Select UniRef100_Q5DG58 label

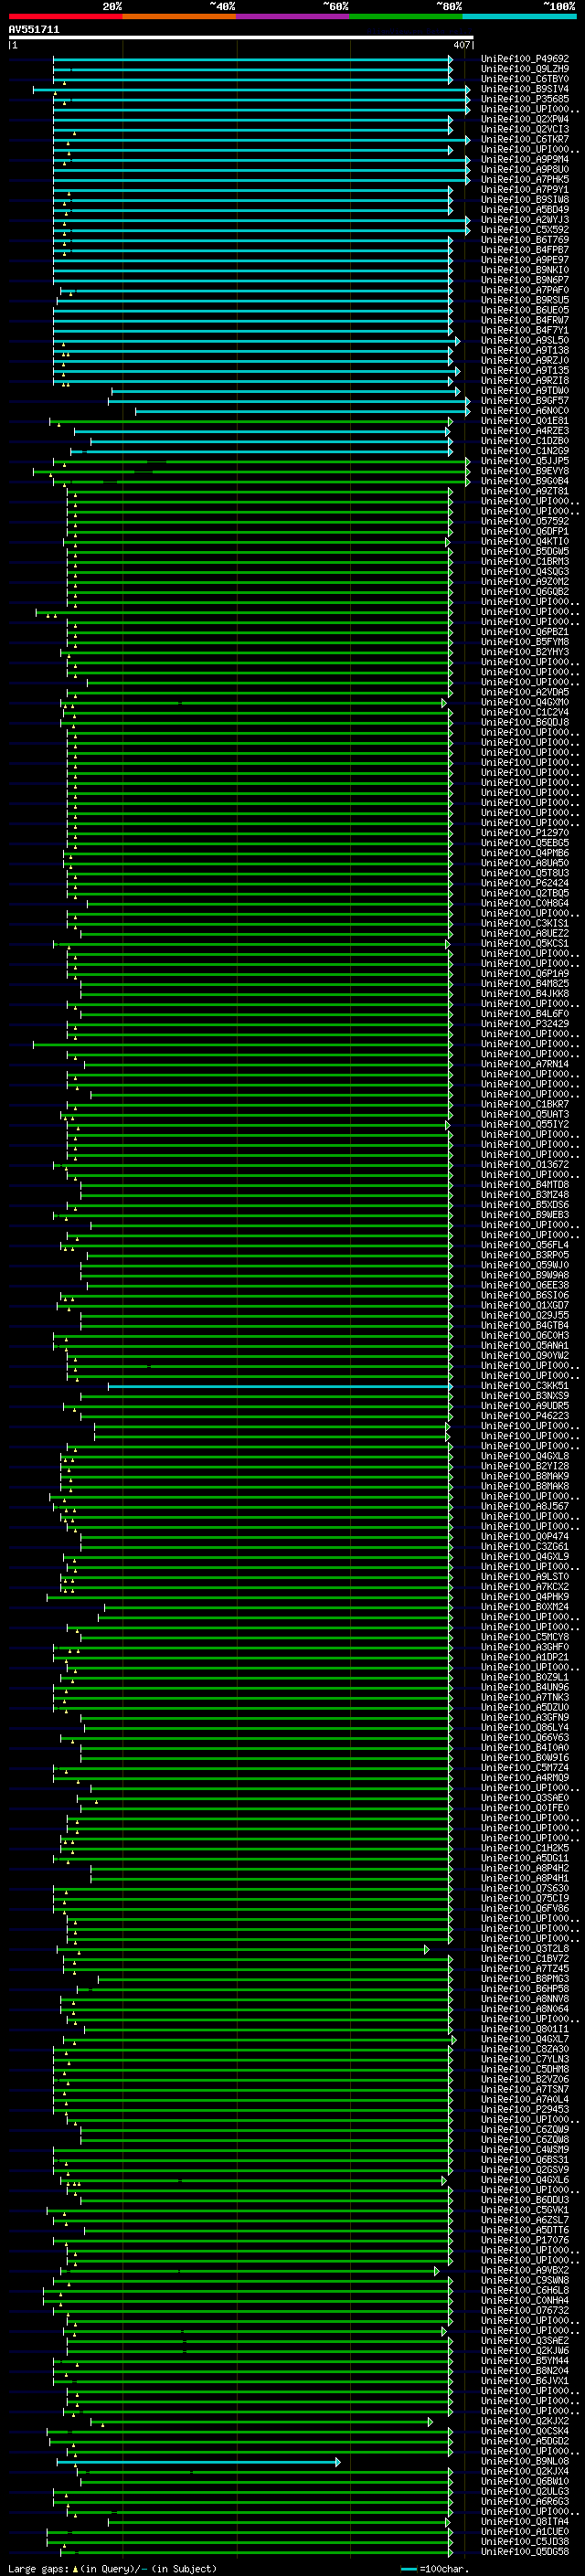click(x=525, y=2551)
